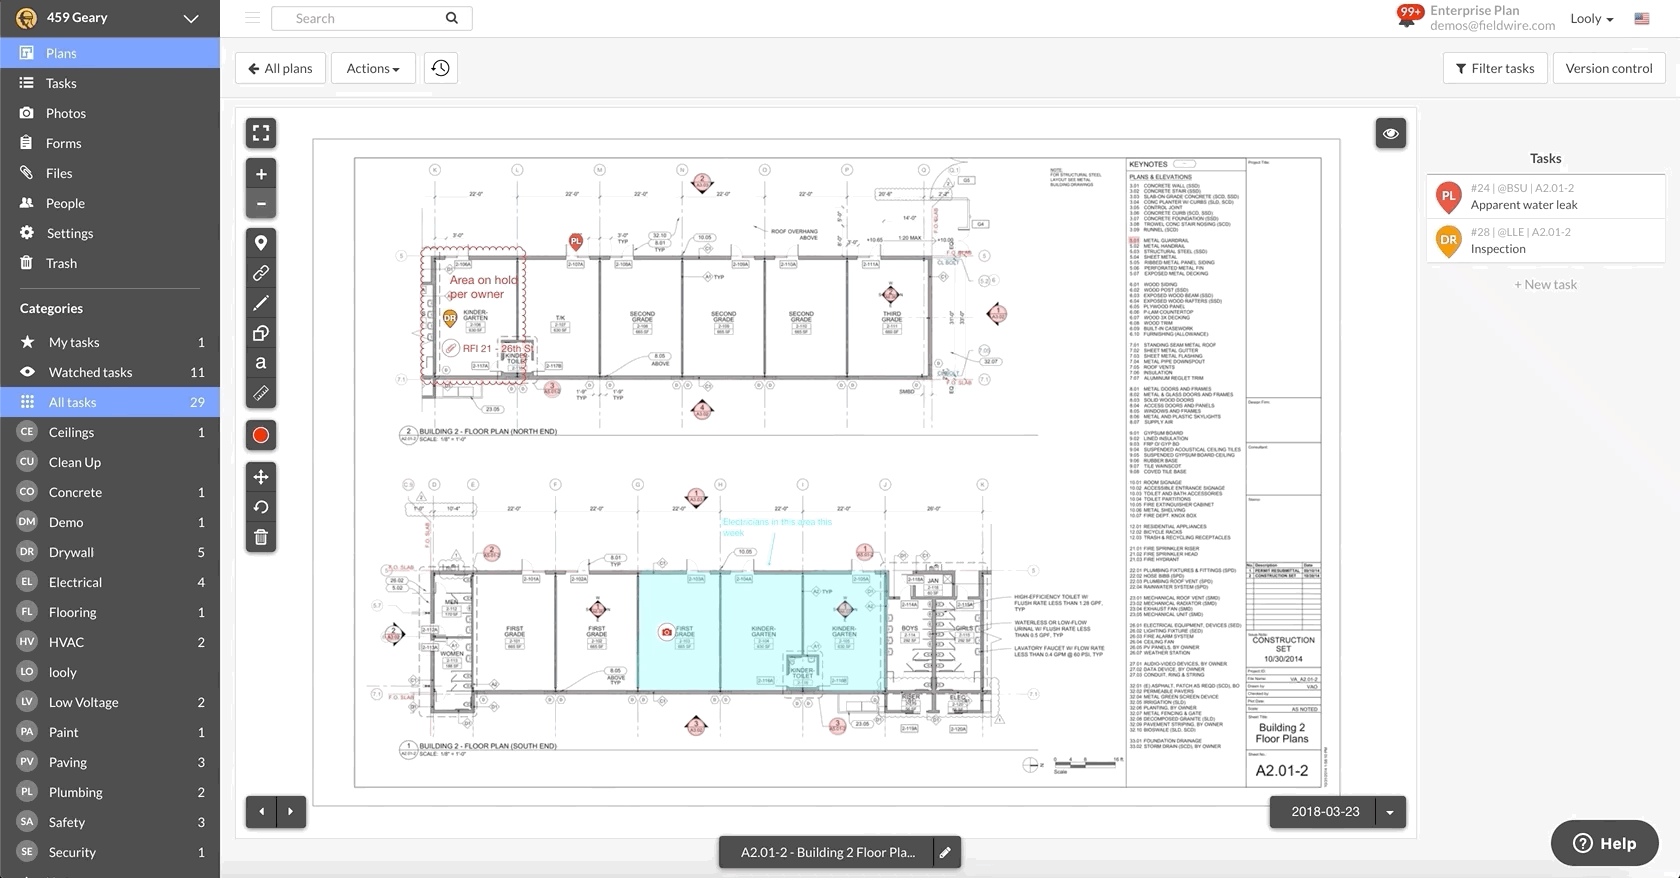The height and width of the screenshot is (878, 1680).
Task: Select the shapes markup tool
Action: point(261,333)
